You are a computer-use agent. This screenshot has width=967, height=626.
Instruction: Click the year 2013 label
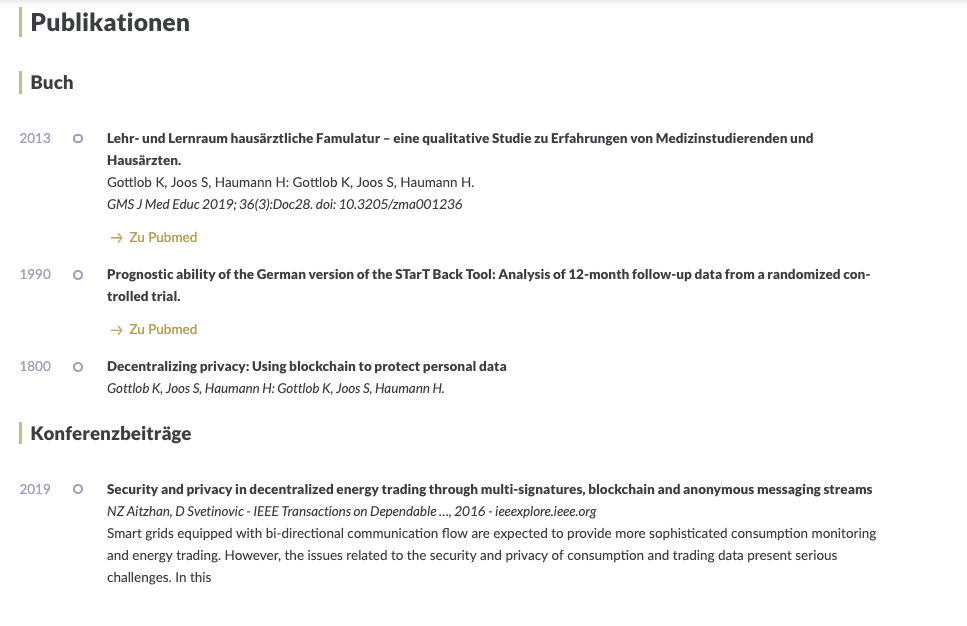click(35, 138)
